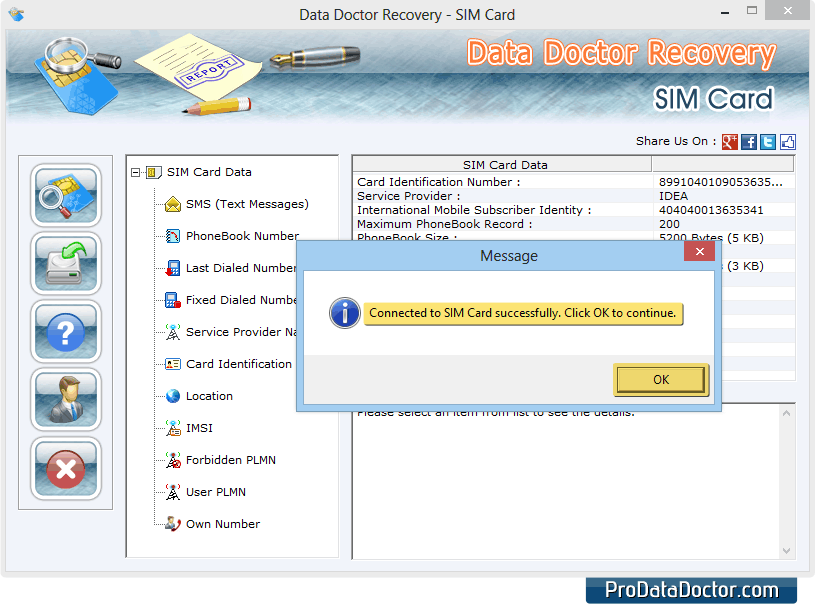Click the User PLMN tower icon

pos(173,492)
